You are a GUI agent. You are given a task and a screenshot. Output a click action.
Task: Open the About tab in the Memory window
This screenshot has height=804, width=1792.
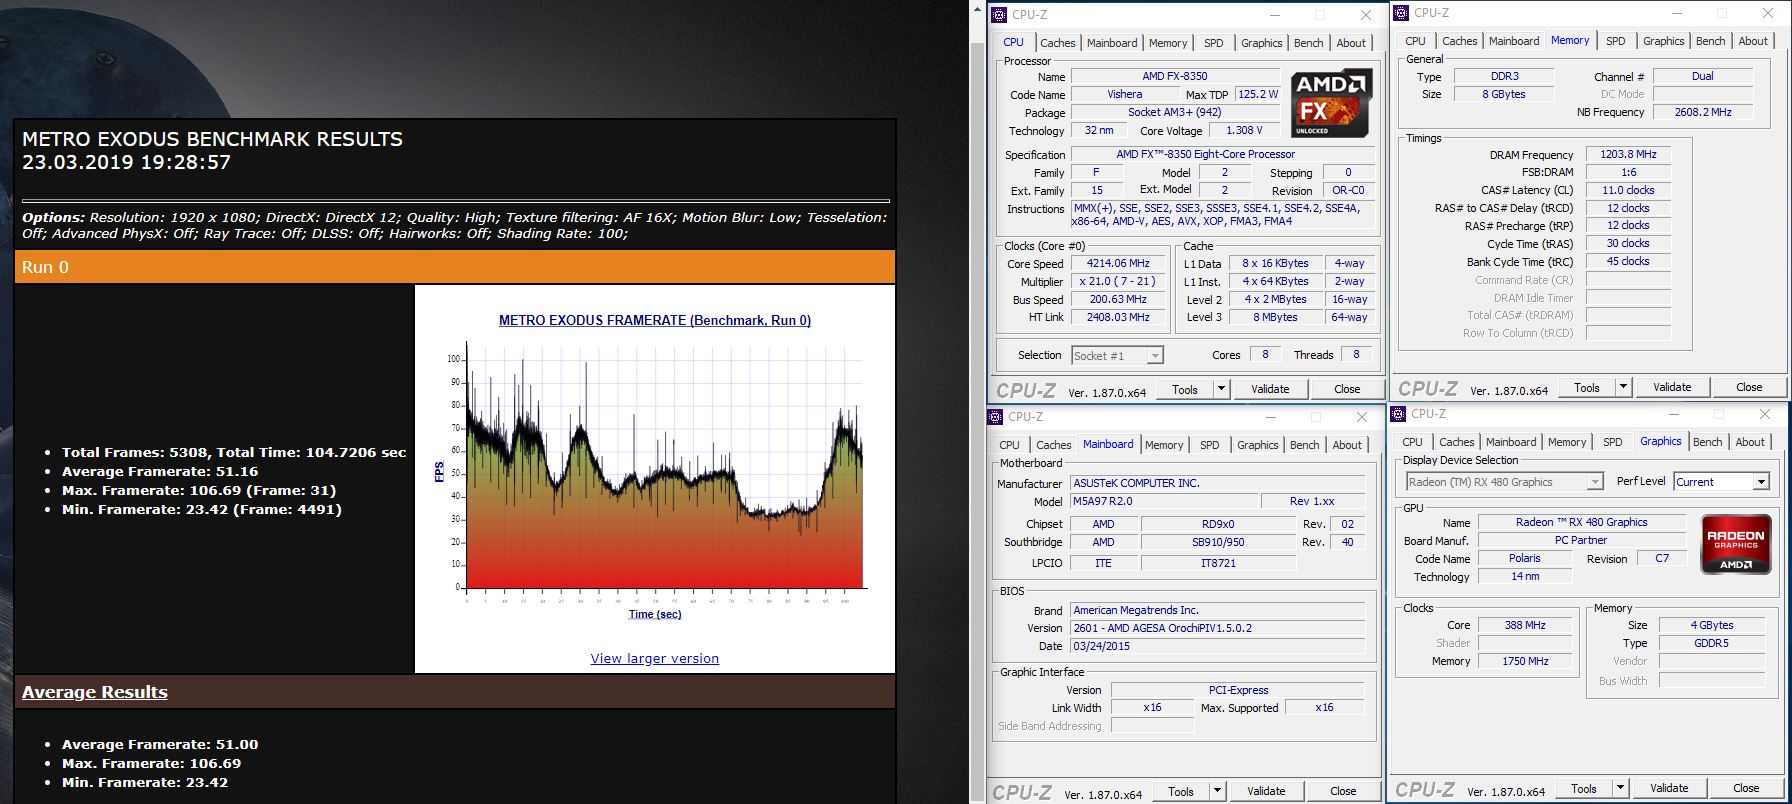tap(1753, 41)
